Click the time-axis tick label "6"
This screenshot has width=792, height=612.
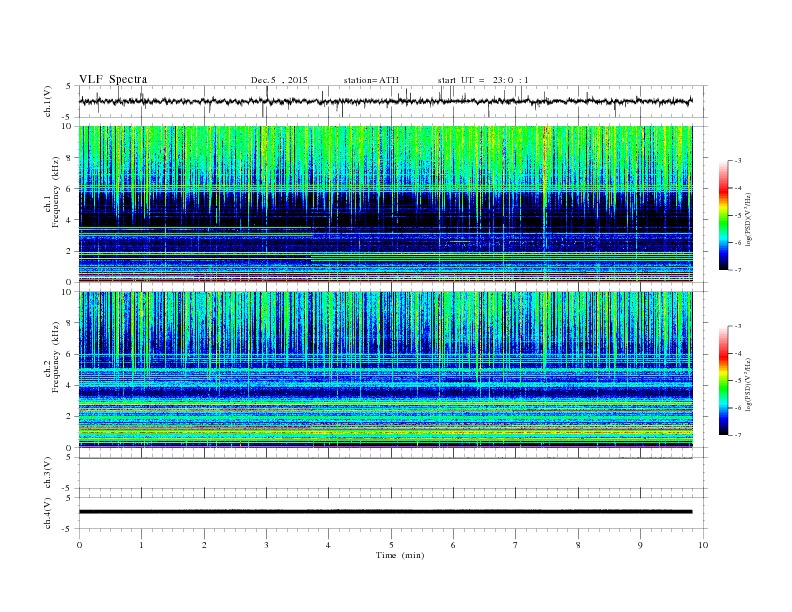pos(453,545)
